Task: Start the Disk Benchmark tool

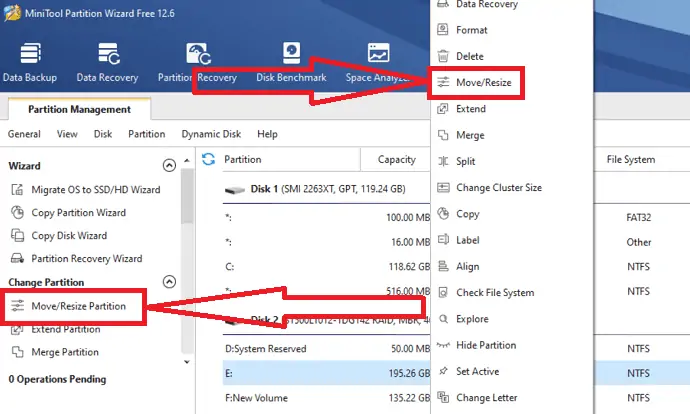Action: 291,62
